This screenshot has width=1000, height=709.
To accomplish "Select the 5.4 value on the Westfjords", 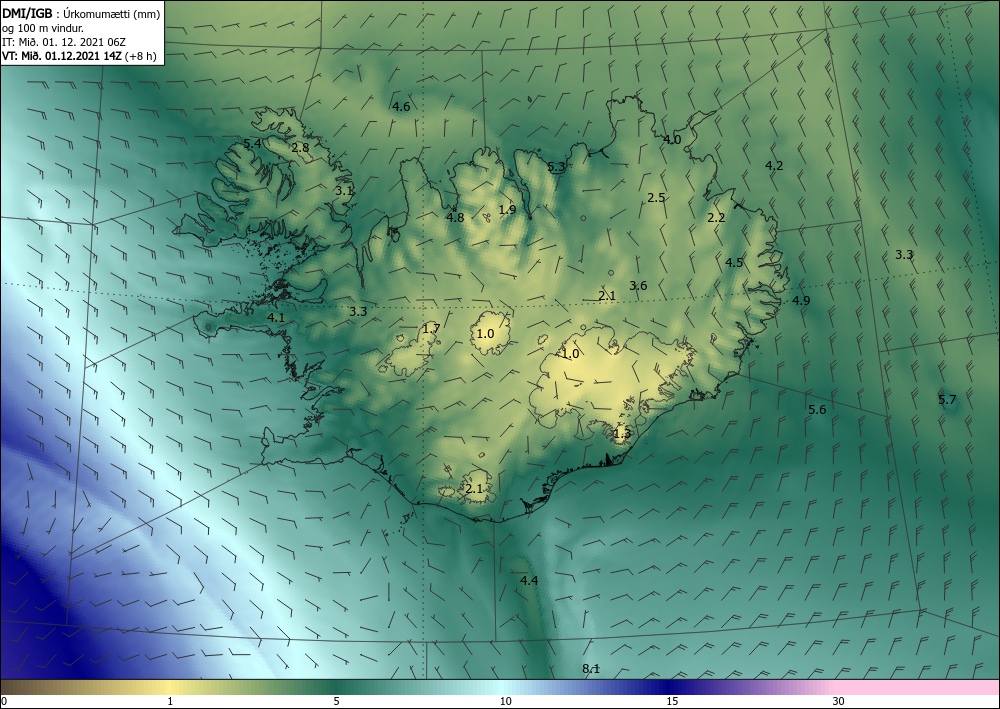I will pyautogui.click(x=253, y=143).
